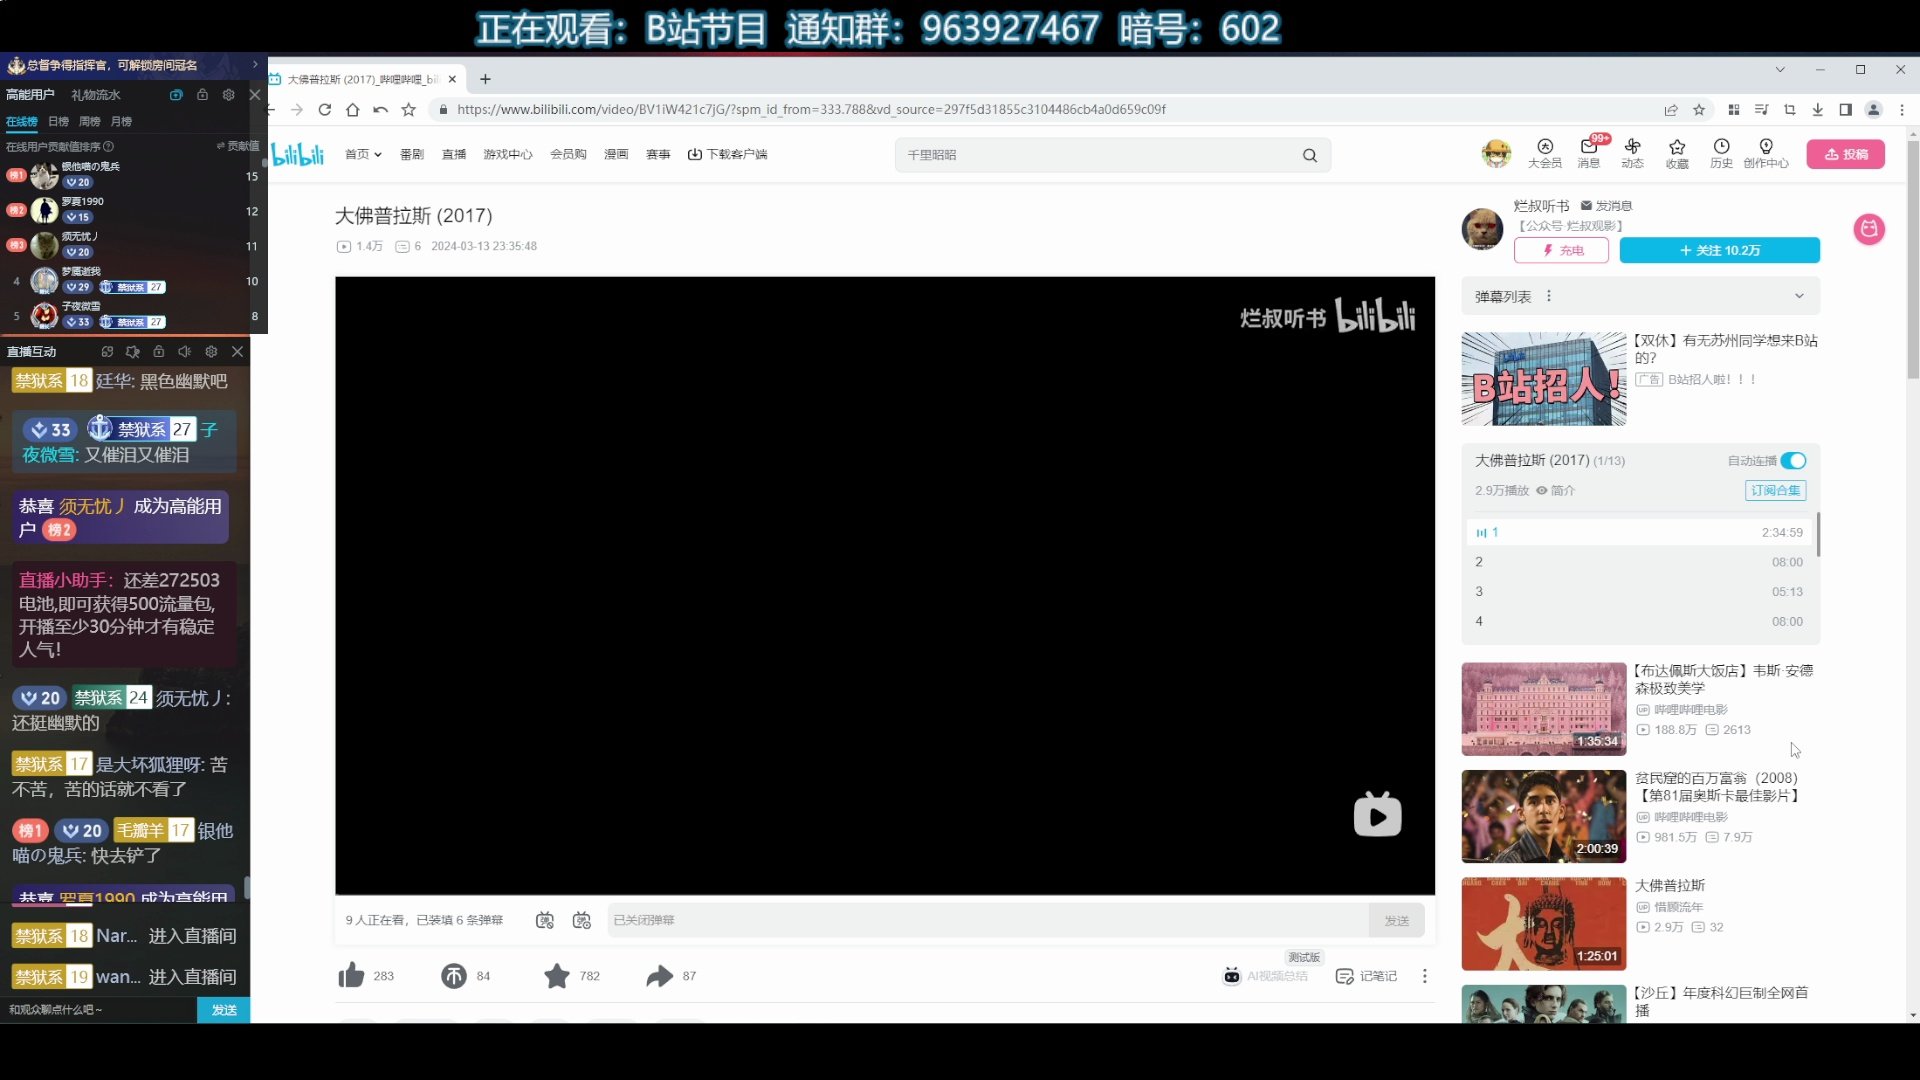This screenshot has width=1920, height=1080.
Task: Open the browser profile avatar
Action: tap(1874, 110)
